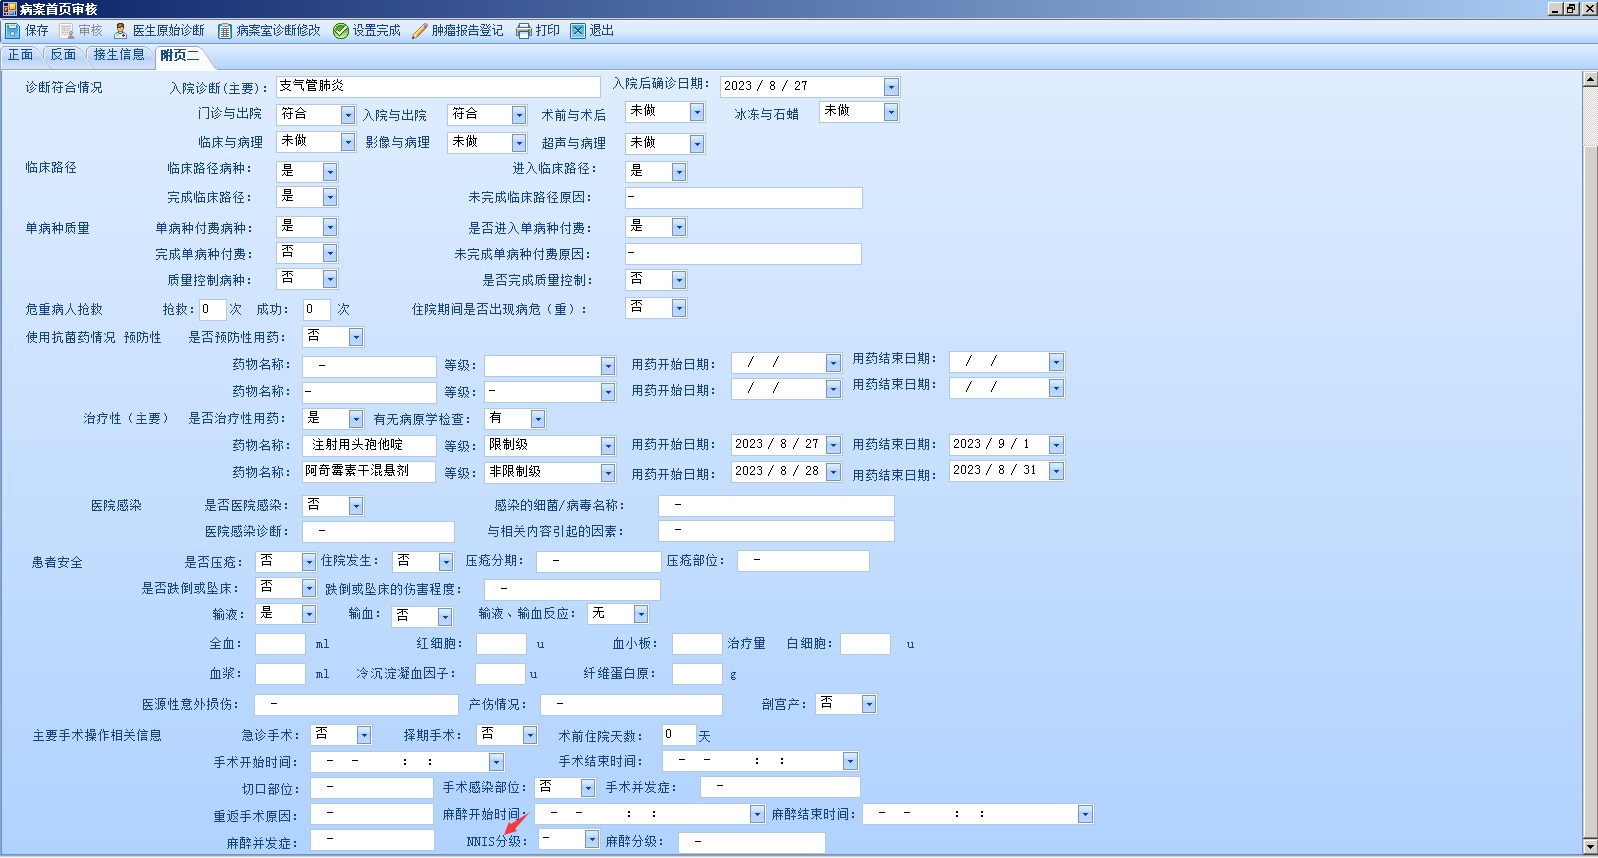The width and height of the screenshot is (1598, 858).
Task: Open 入院后确诊日期 date picker dropdown
Action: point(891,87)
